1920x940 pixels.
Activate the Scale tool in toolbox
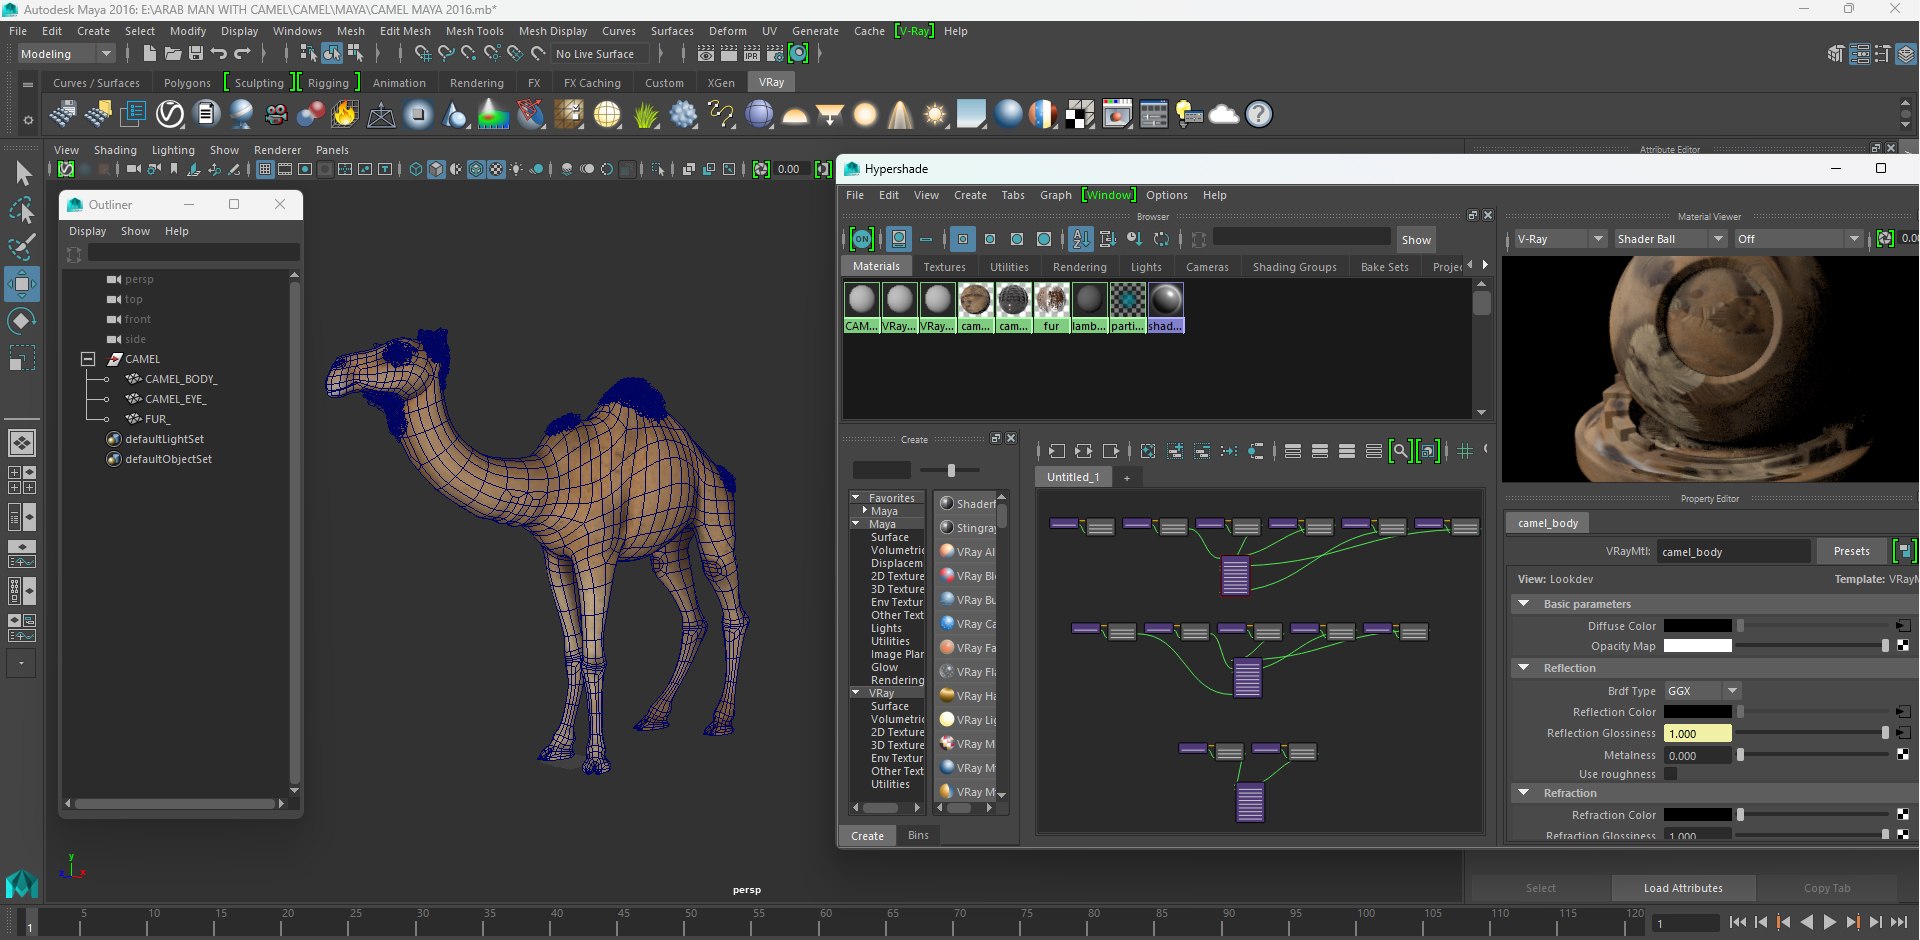22,358
